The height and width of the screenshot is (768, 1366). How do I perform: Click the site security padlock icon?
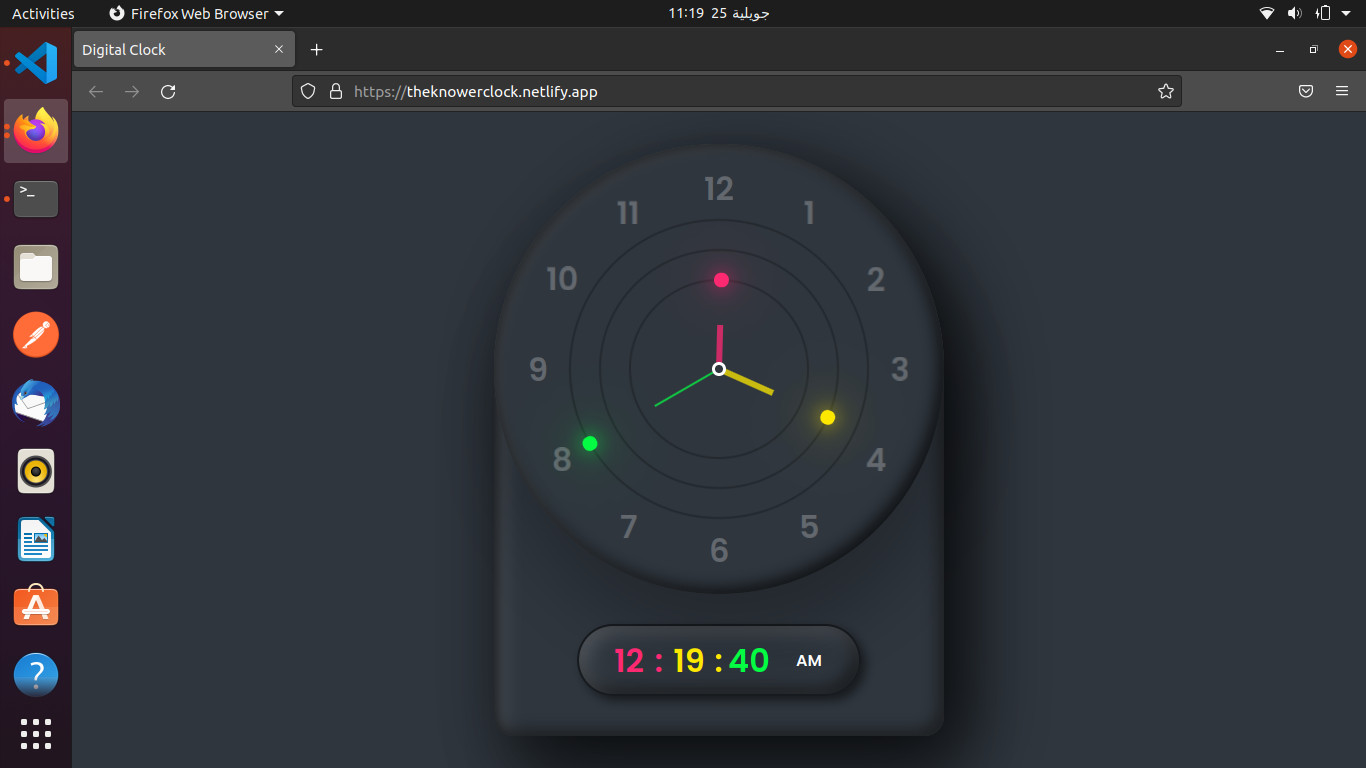pyautogui.click(x=335, y=92)
